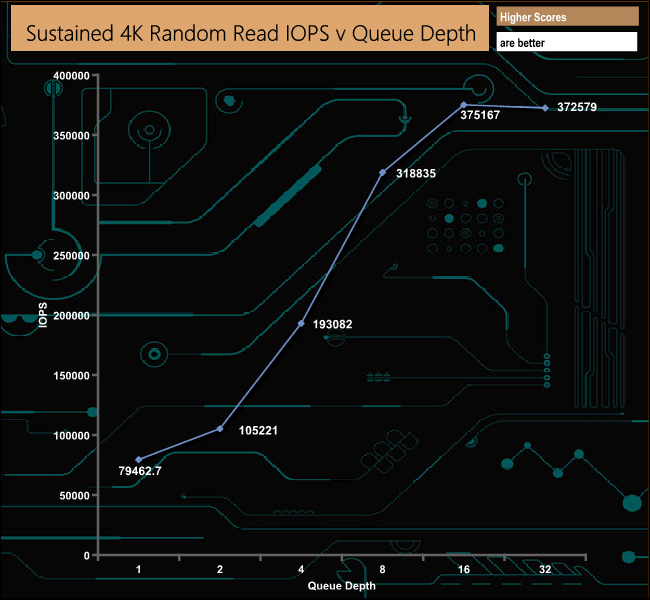
Task: Click the 'are better' legend box
Action: pyautogui.click(x=567, y=42)
